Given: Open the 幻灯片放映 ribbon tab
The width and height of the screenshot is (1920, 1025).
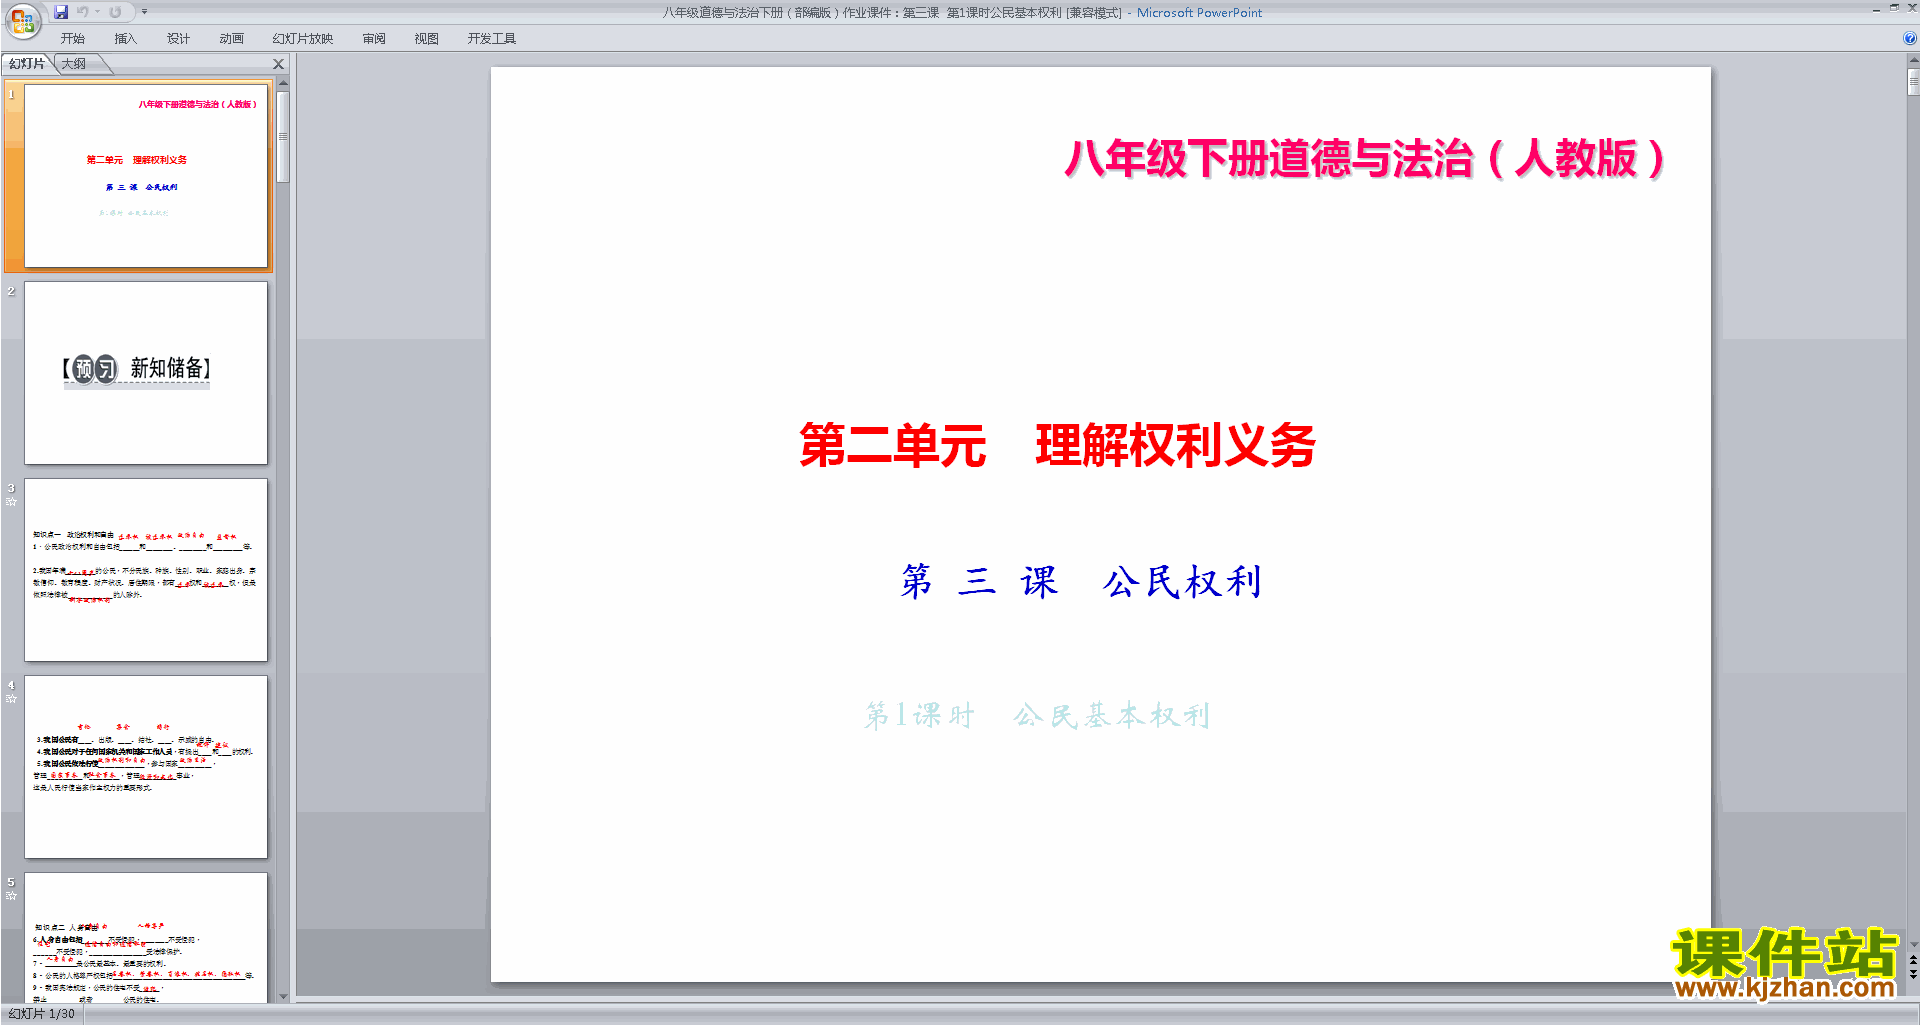Looking at the screenshot, I should pos(302,38).
